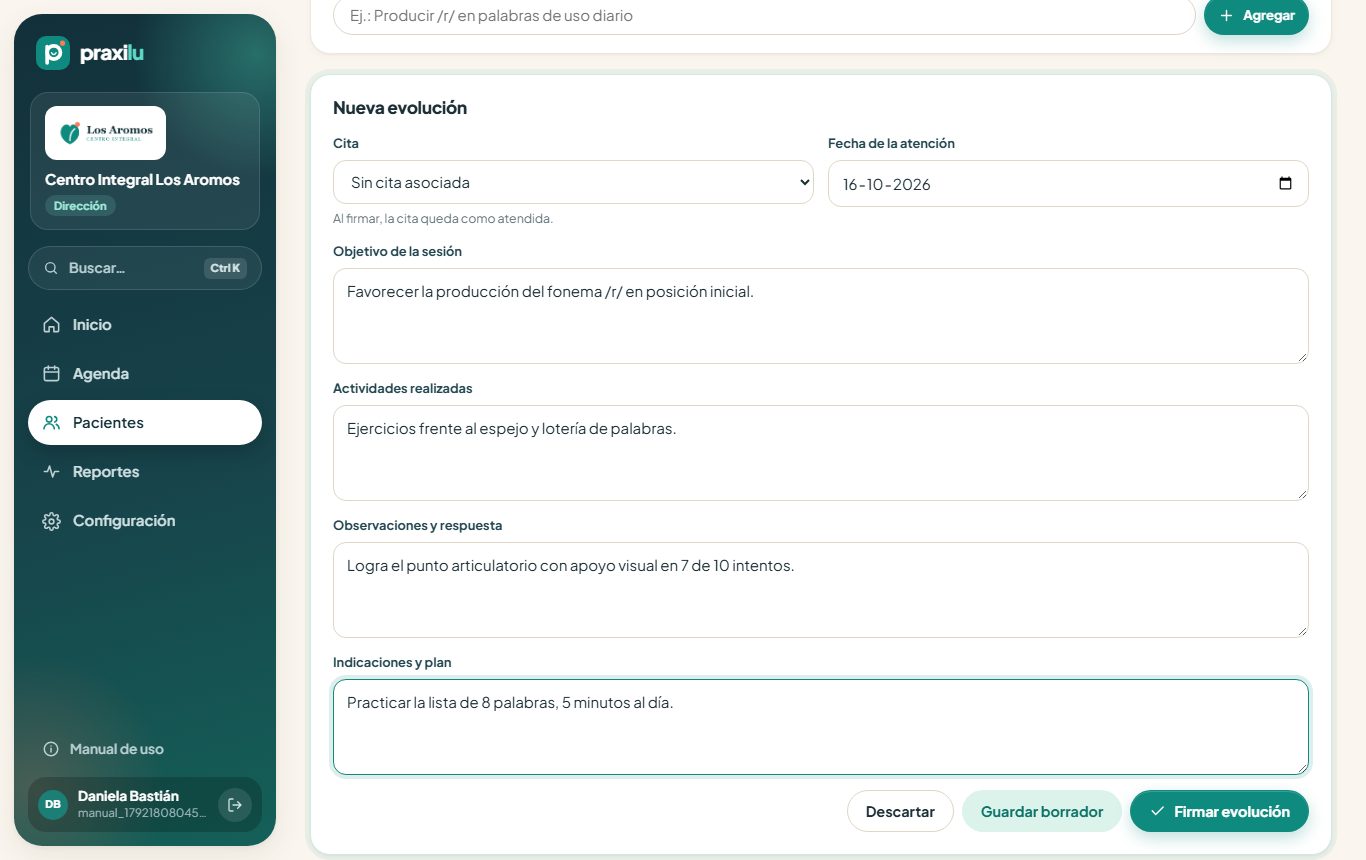The height and width of the screenshot is (860, 1366).
Task: Click the Pacientes people icon
Action: click(x=51, y=423)
